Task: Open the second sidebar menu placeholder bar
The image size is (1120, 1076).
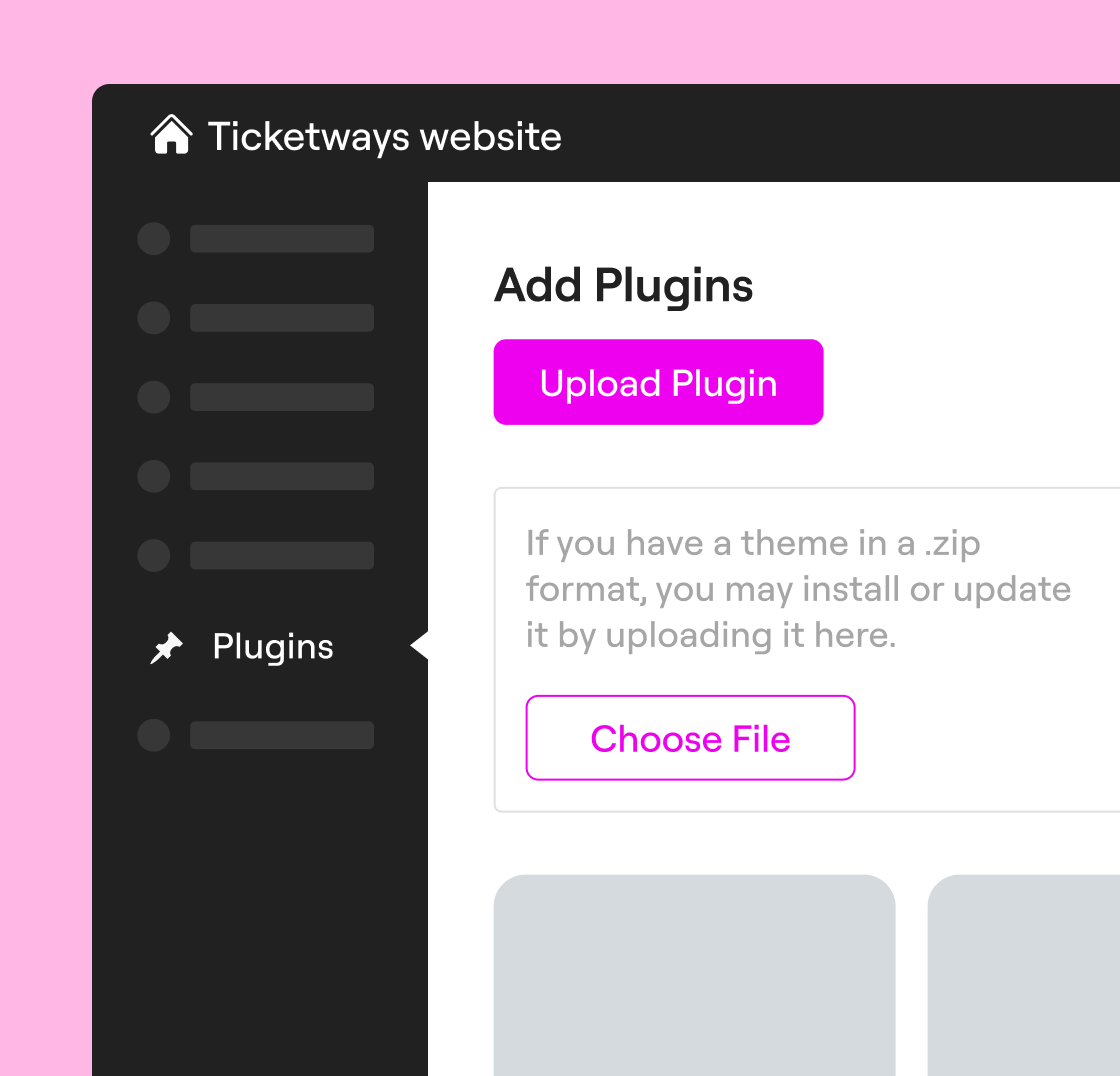Action: (282, 318)
